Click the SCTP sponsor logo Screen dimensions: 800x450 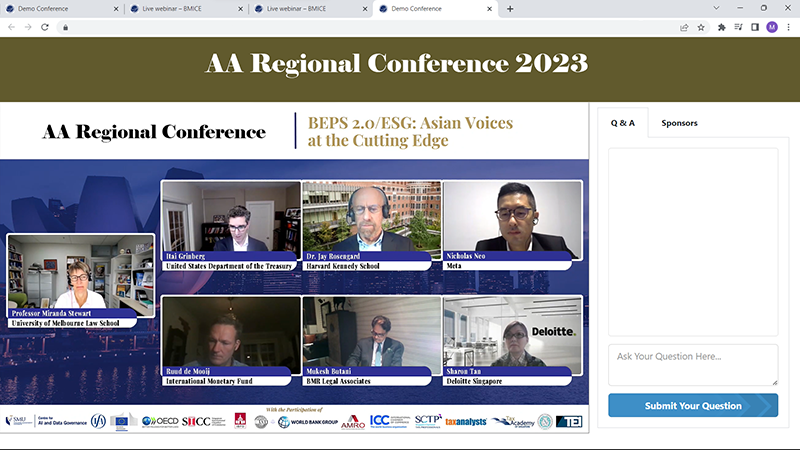(x=428, y=421)
